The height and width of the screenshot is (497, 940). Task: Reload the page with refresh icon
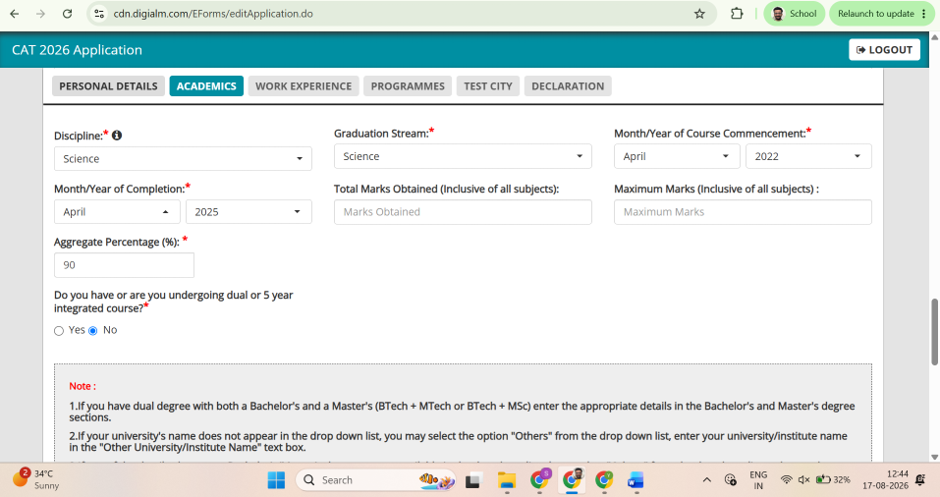point(67,14)
